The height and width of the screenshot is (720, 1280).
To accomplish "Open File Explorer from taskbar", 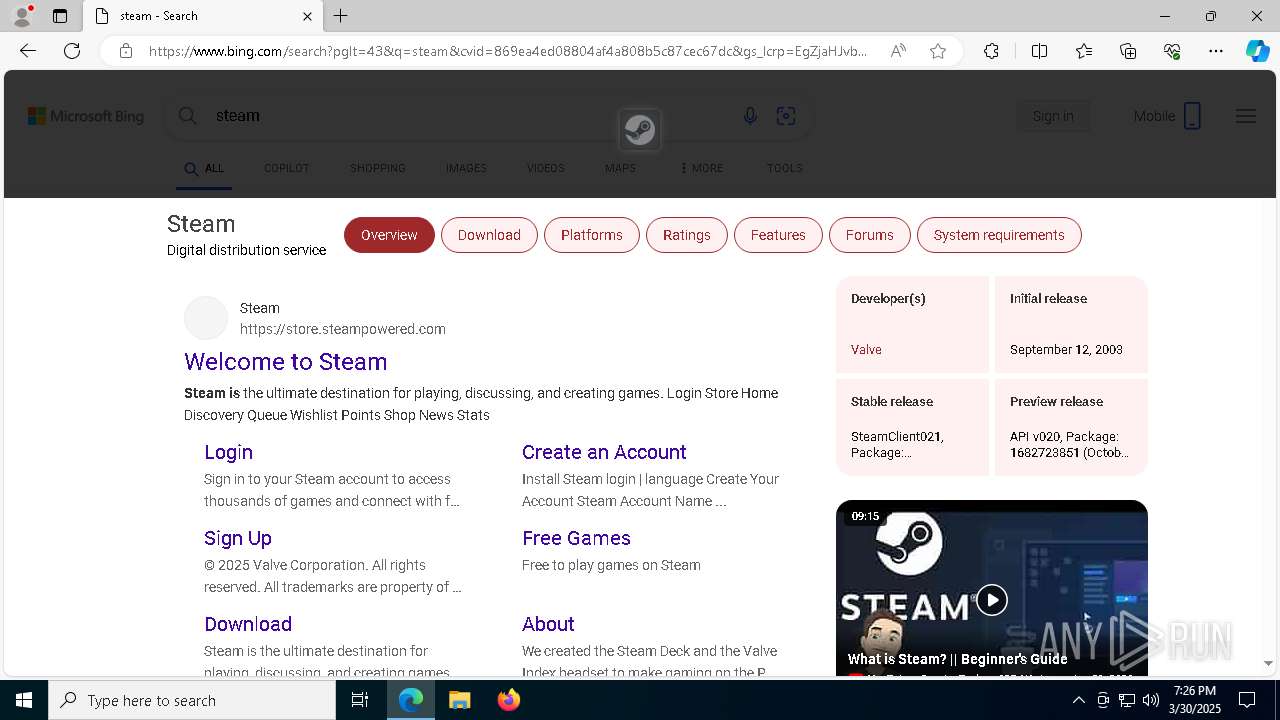I will coord(459,700).
